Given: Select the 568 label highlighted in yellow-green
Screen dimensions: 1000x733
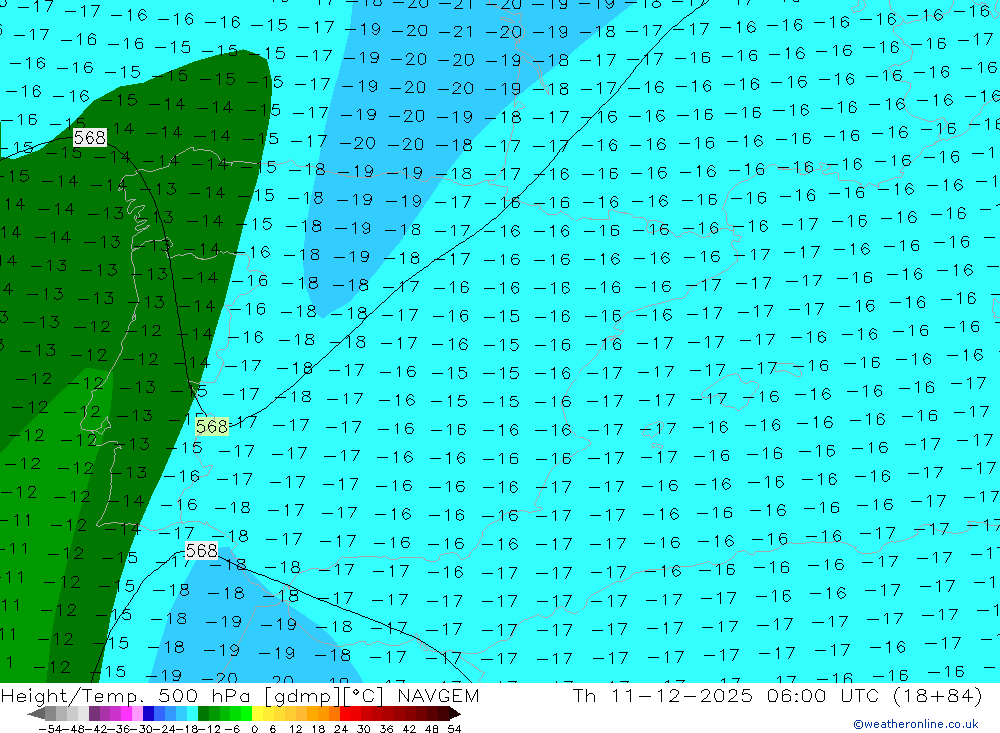Looking at the screenshot, I should [212, 427].
